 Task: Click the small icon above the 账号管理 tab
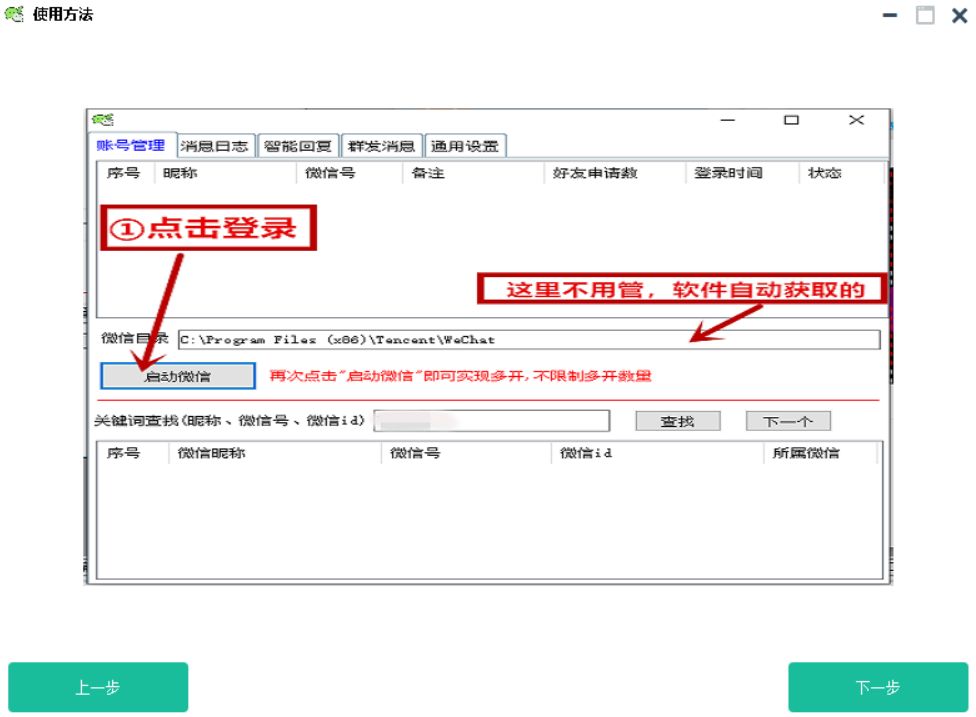pyautogui.click(x=102, y=120)
